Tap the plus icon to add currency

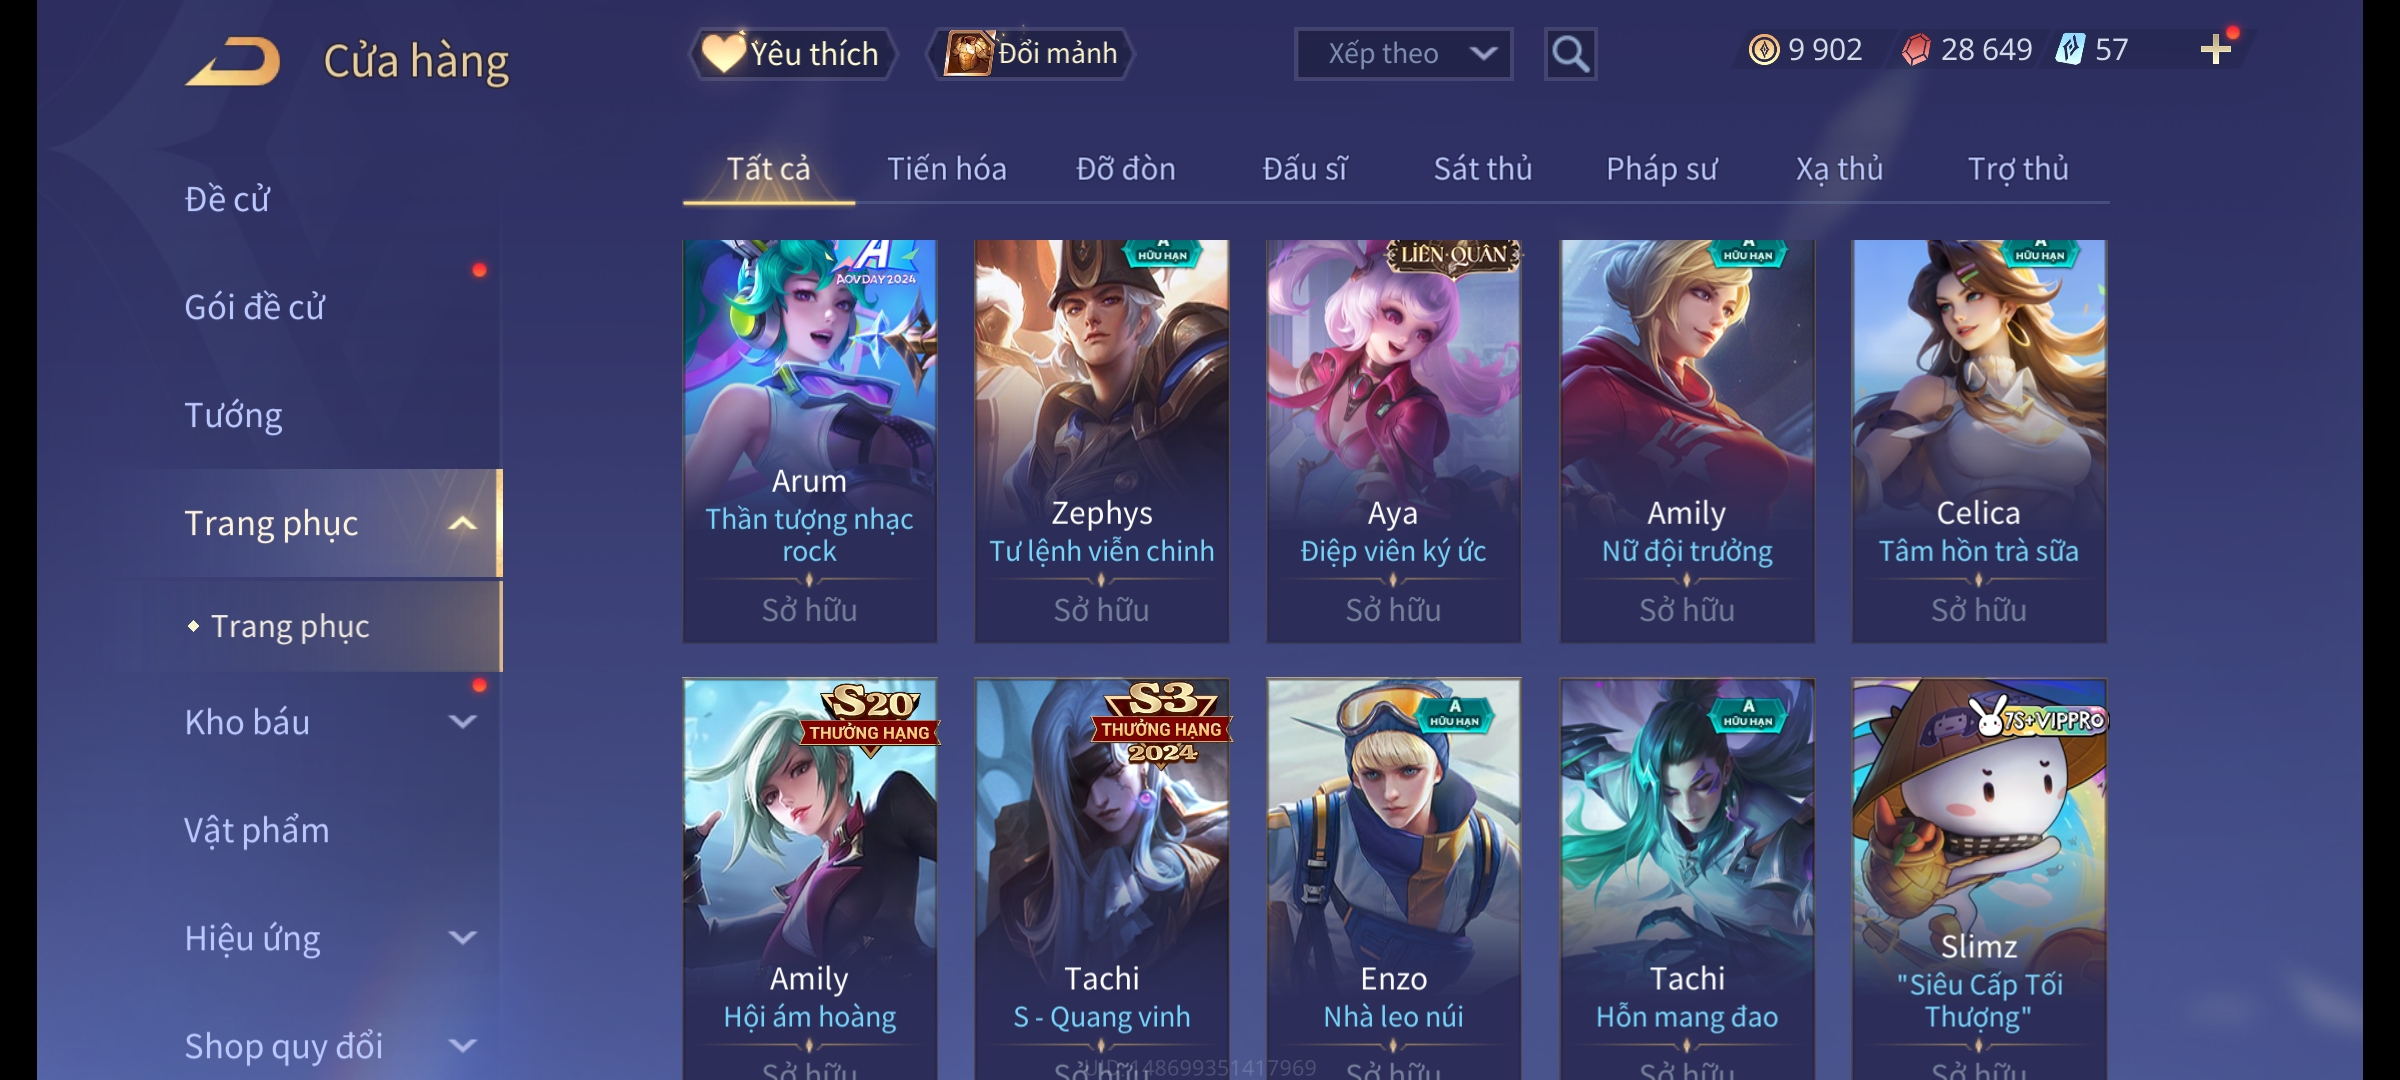pyautogui.click(x=2216, y=49)
